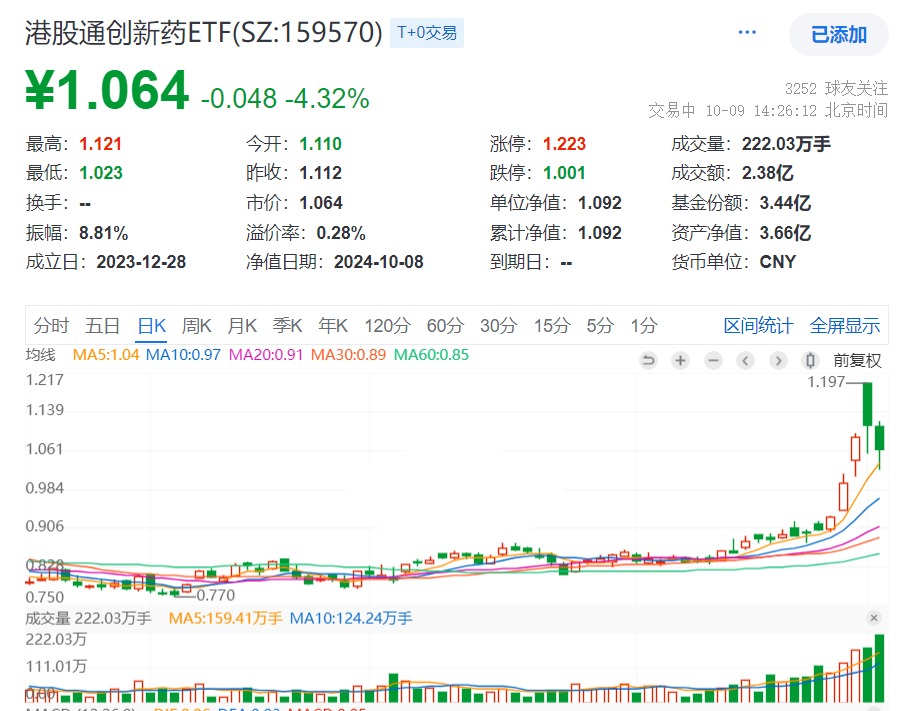This screenshot has height=711, width=905.
Task: Pan the chart to the left
Action: coord(746,361)
